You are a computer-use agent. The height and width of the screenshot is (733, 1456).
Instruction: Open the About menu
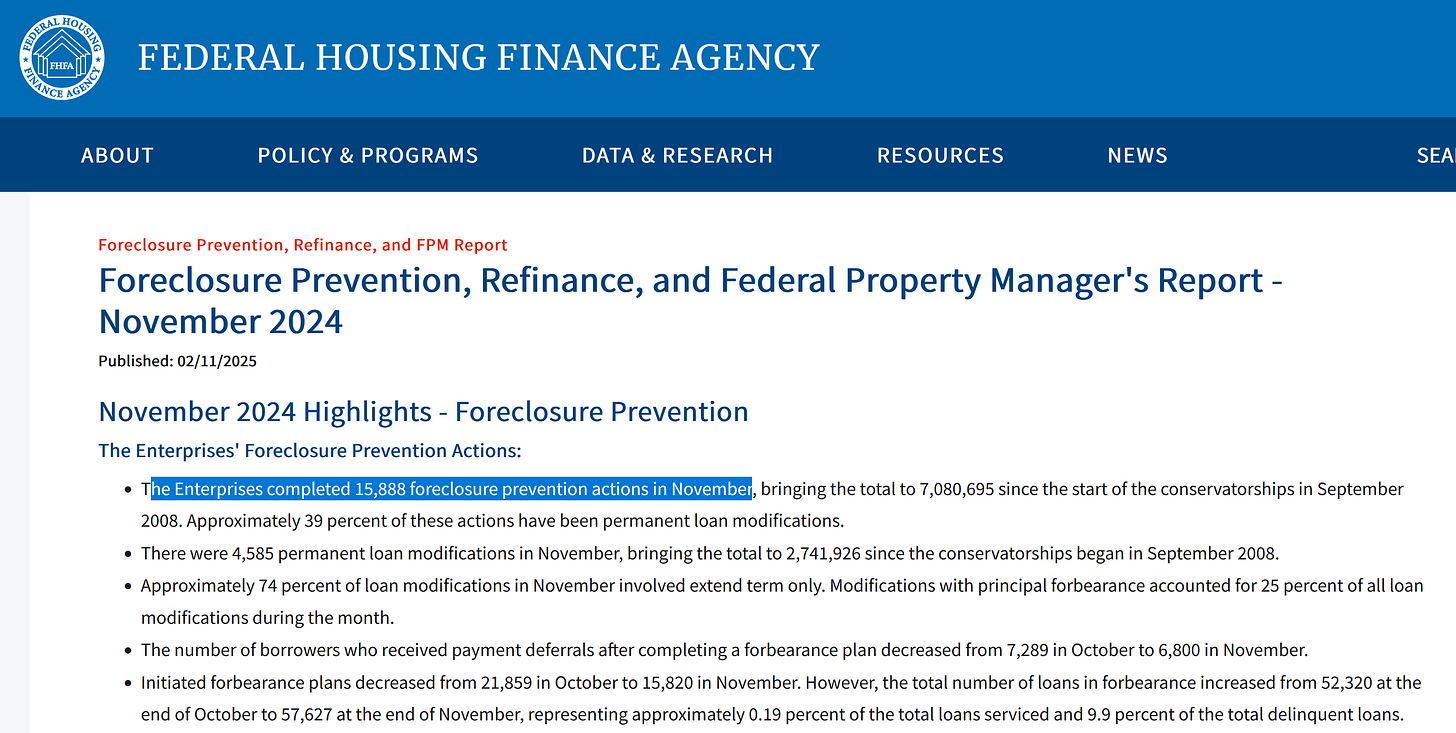tap(117, 155)
